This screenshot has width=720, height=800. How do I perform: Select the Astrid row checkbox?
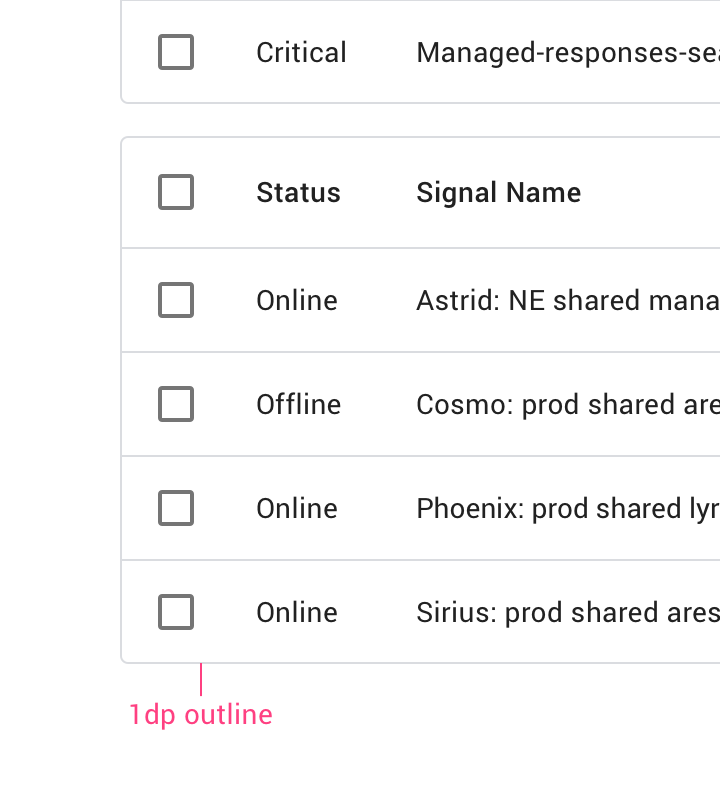coord(176,300)
